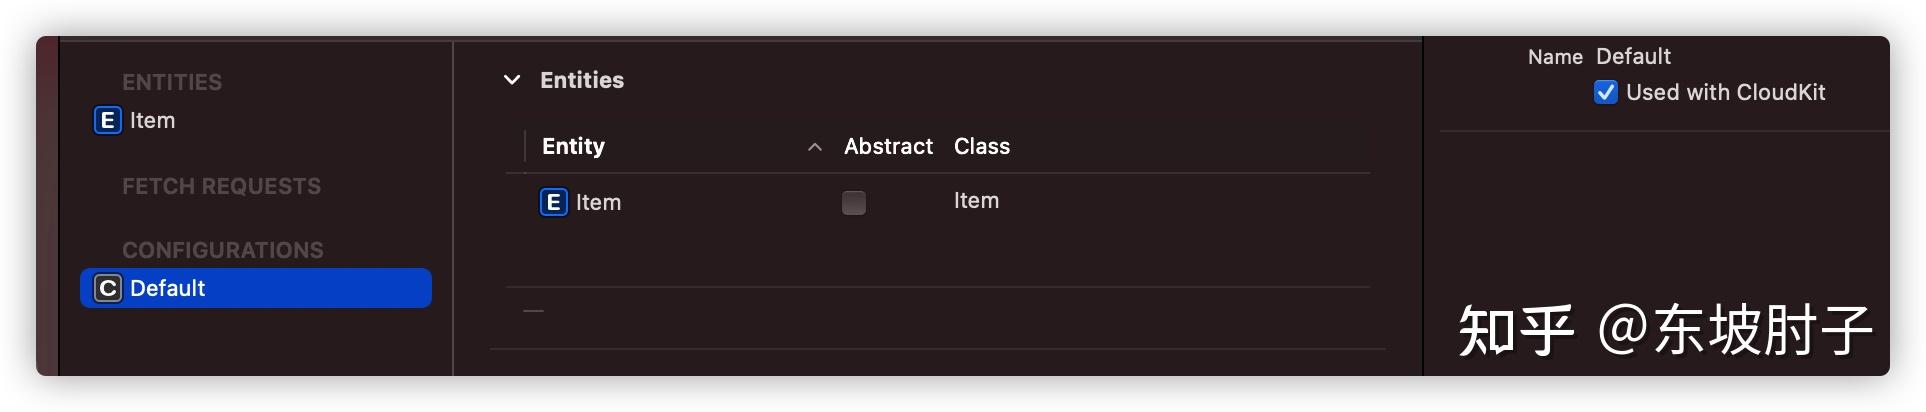Screen dimensions: 1926x412
Task: Select the Item name in the sidebar
Action: pyautogui.click(x=152, y=120)
